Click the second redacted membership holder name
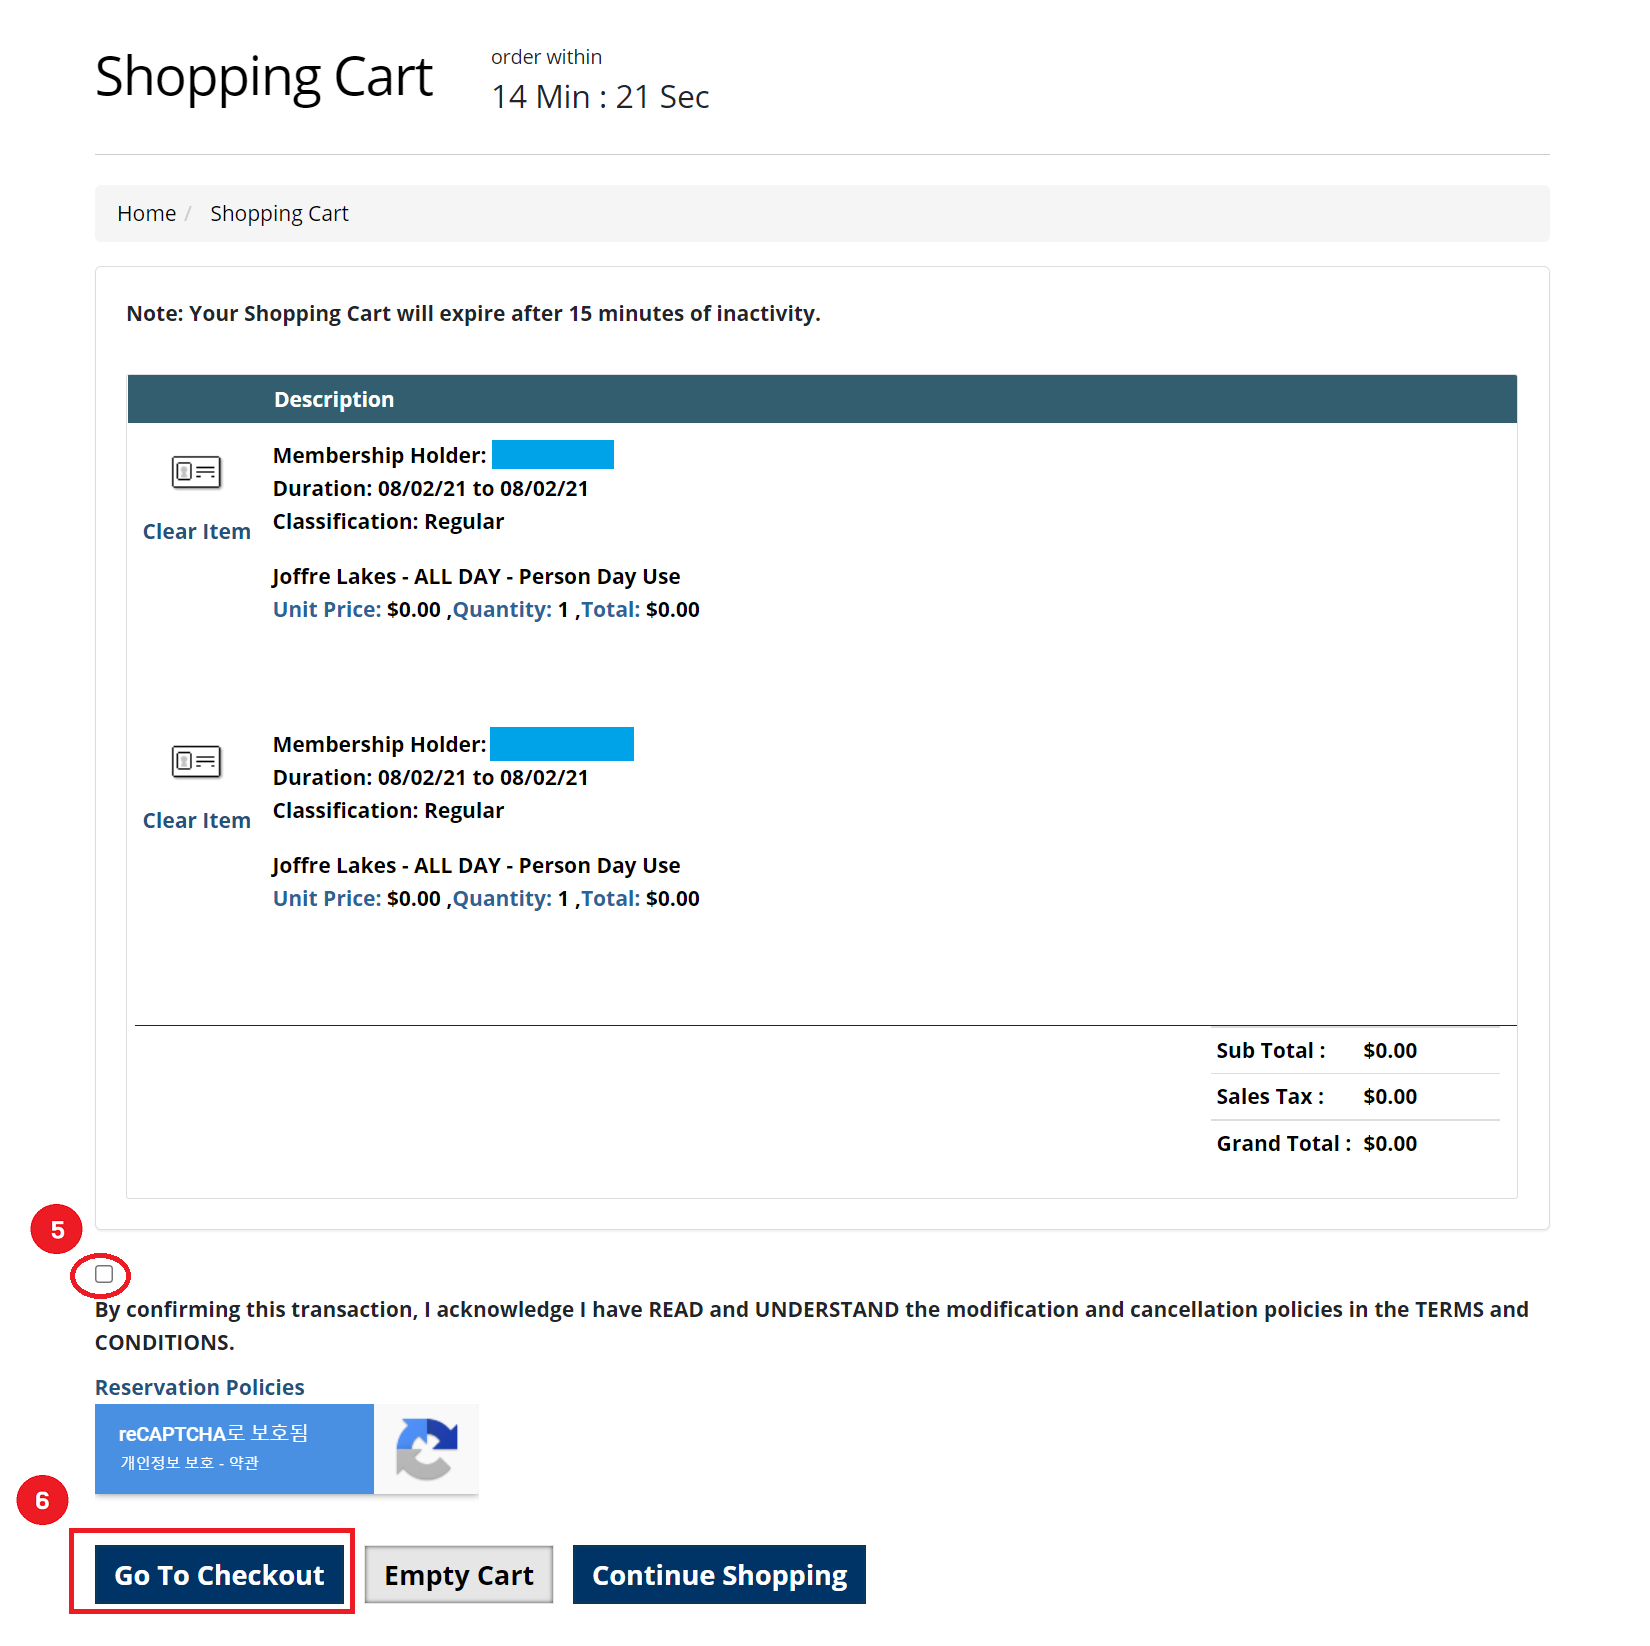Viewport: 1650px width, 1646px height. (562, 744)
